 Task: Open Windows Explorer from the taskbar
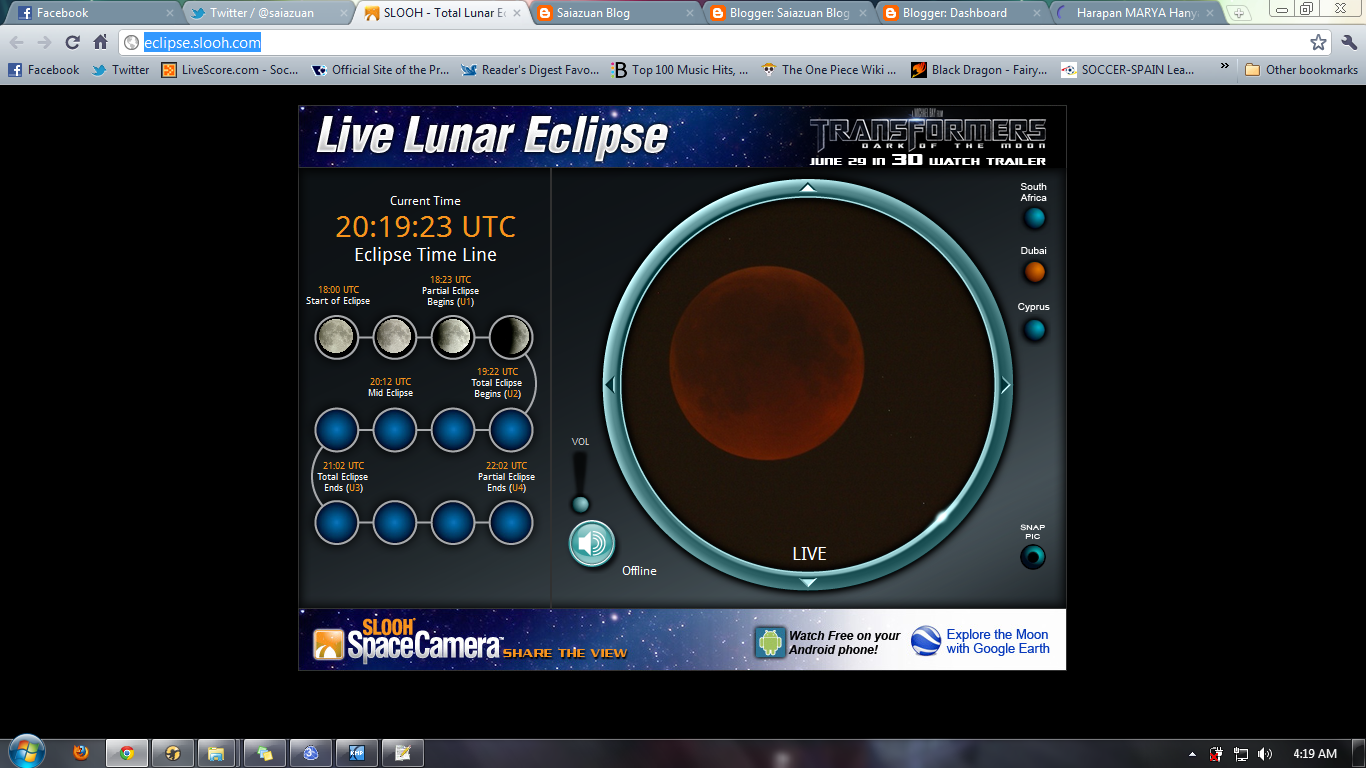[x=216, y=753]
